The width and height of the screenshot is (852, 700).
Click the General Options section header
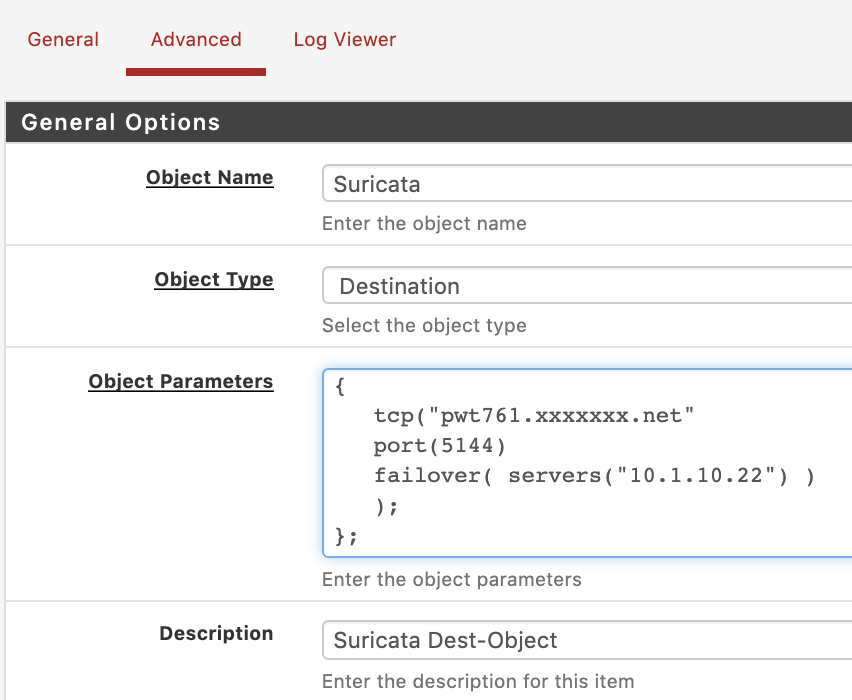tap(429, 122)
